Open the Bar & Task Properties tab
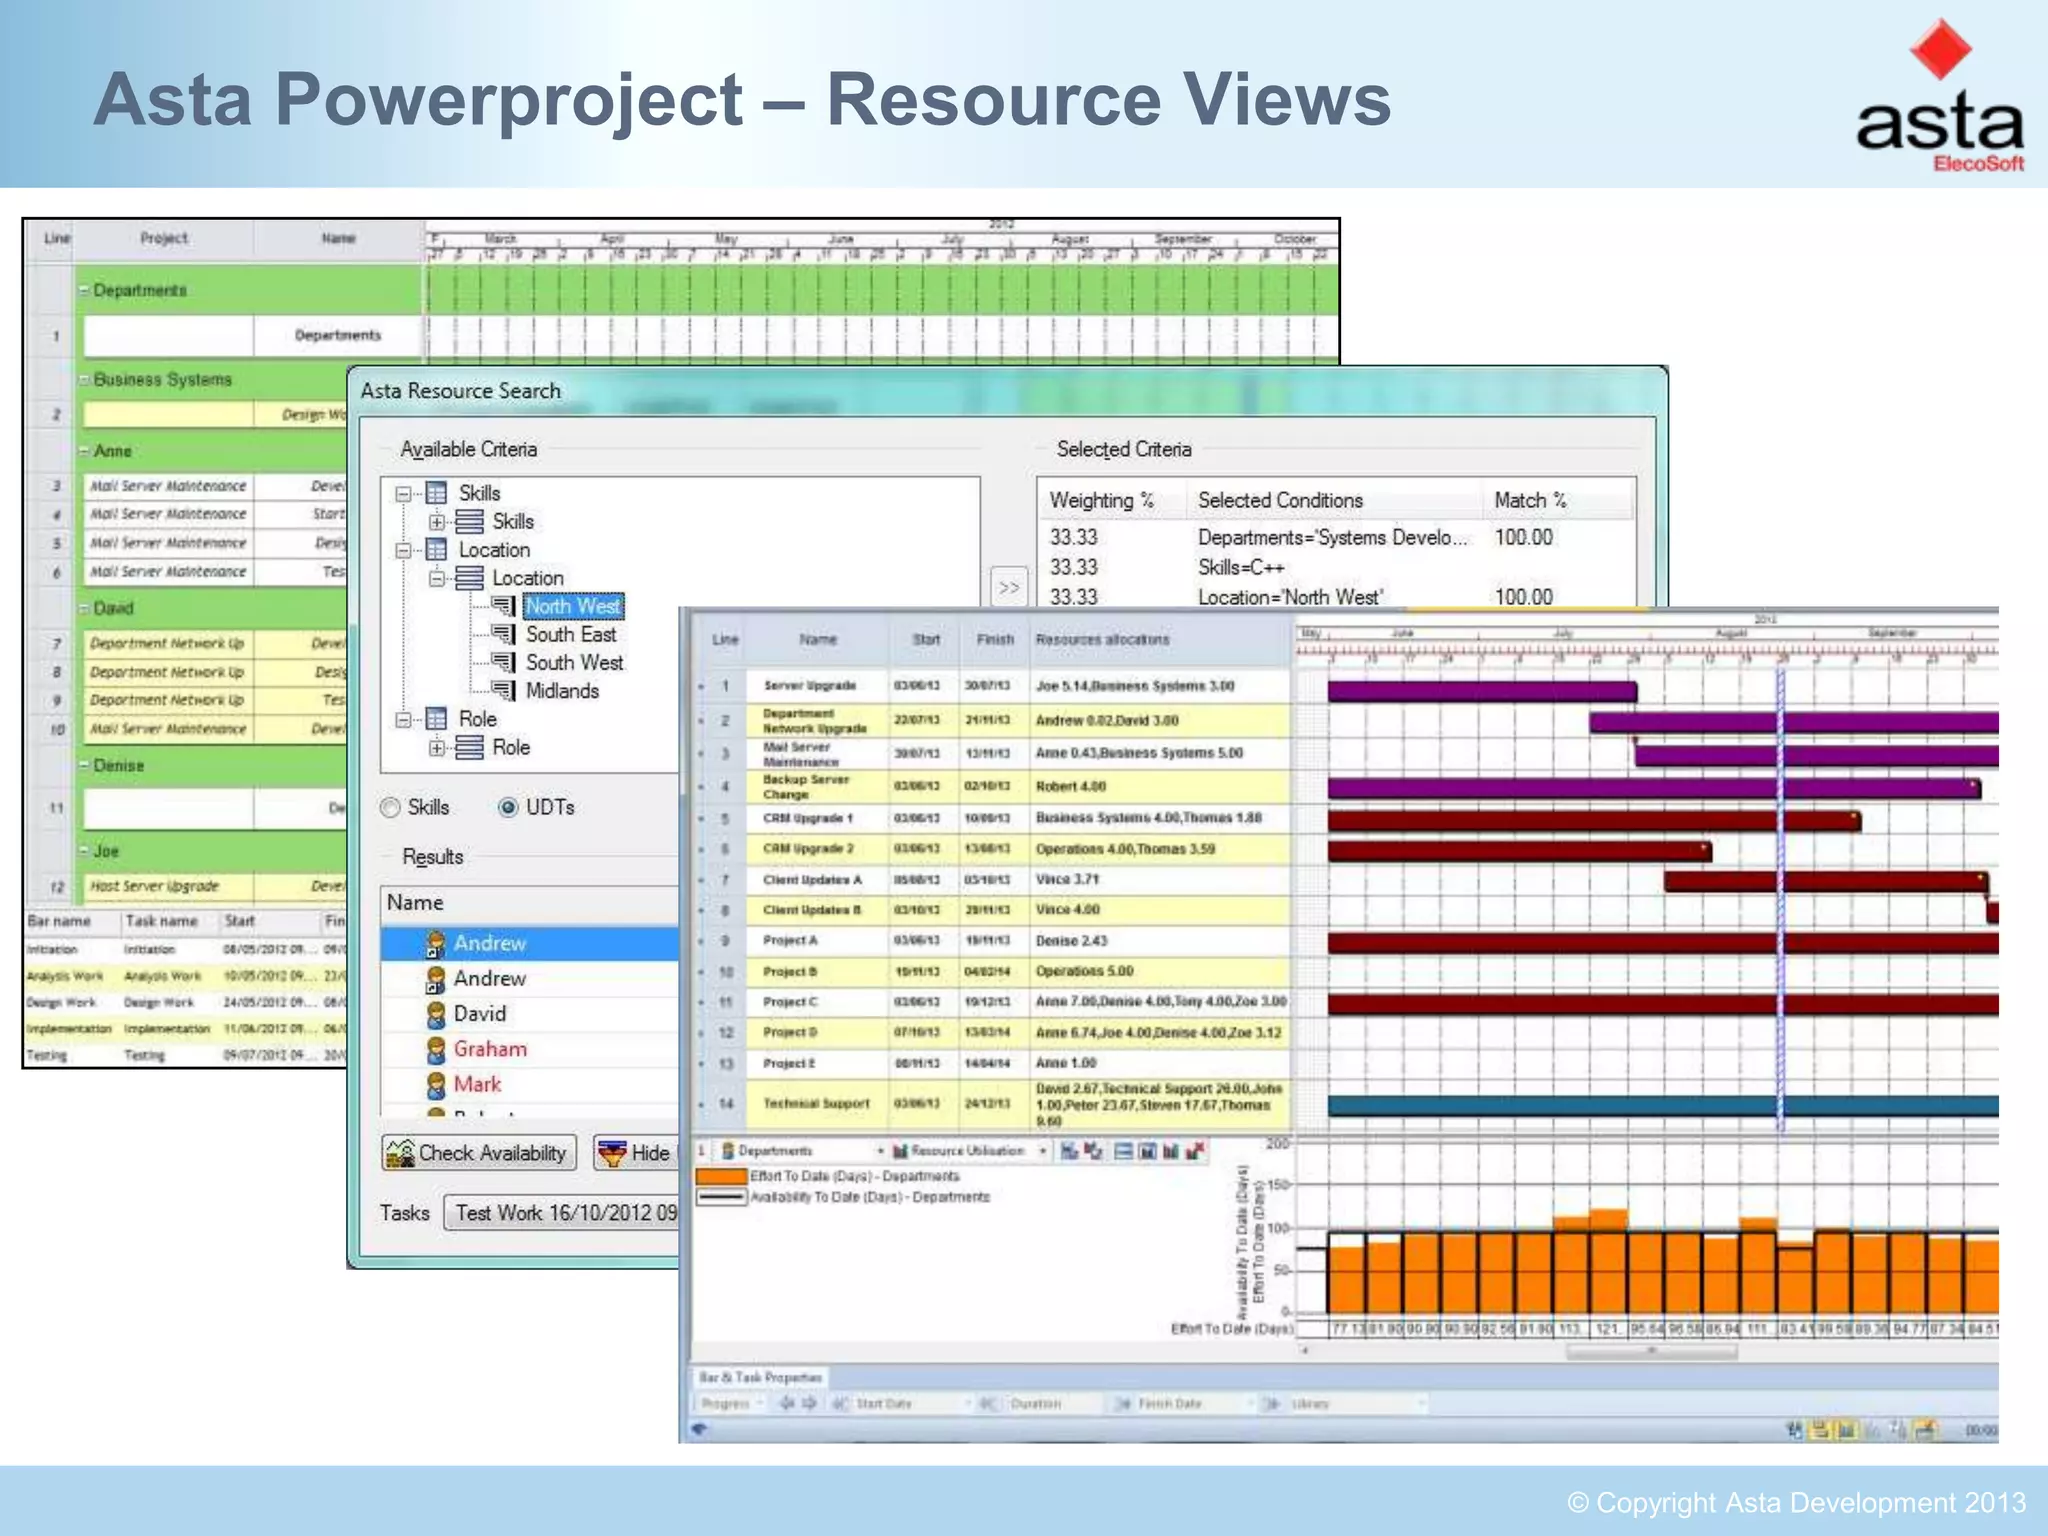The image size is (2048, 1536). (760, 1378)
